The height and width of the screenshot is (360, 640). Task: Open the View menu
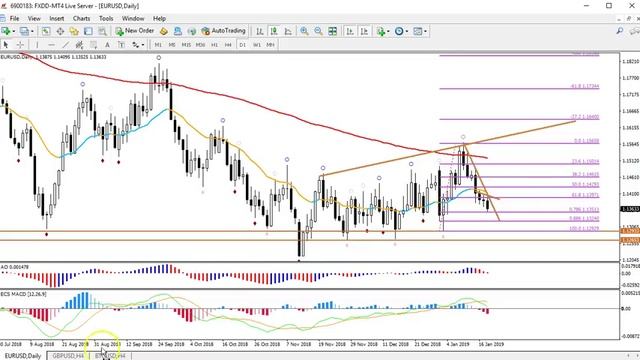(34, 18)
